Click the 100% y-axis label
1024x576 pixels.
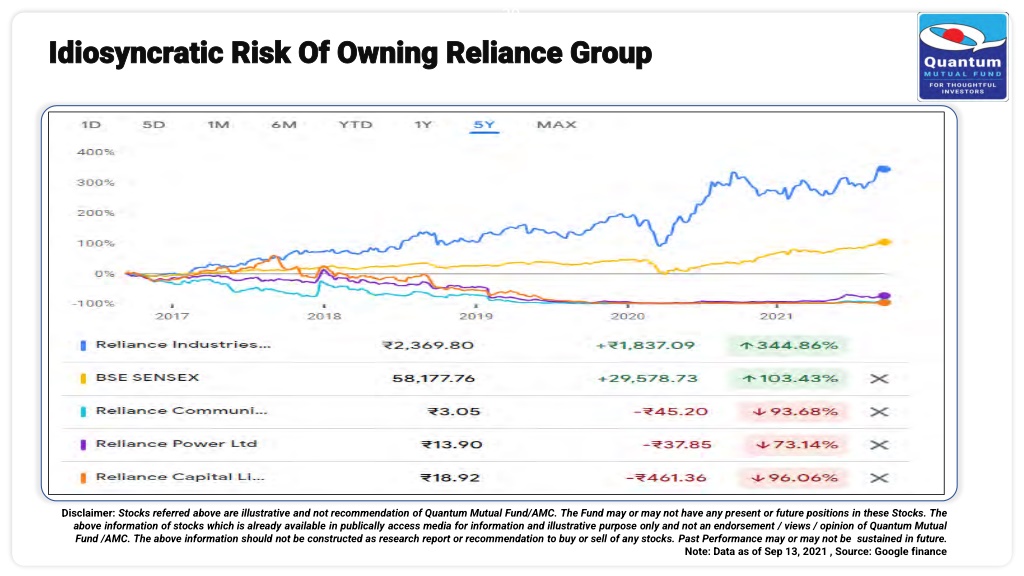tap(95, 244)
